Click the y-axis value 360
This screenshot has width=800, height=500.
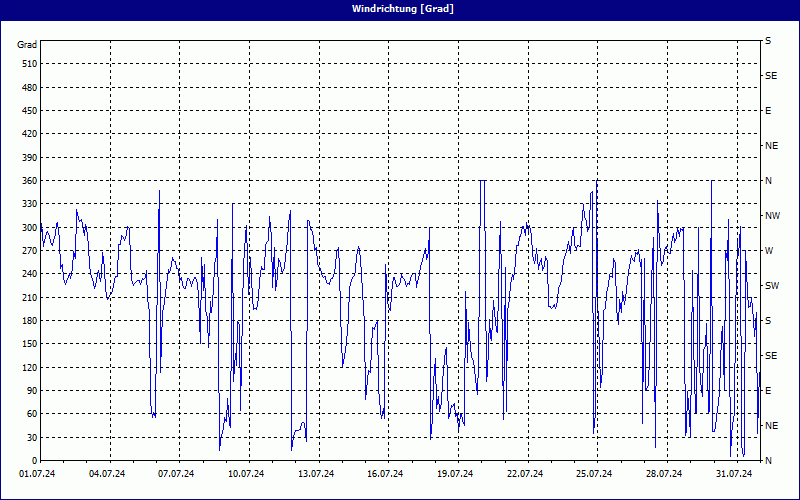(x=30, y=181)
